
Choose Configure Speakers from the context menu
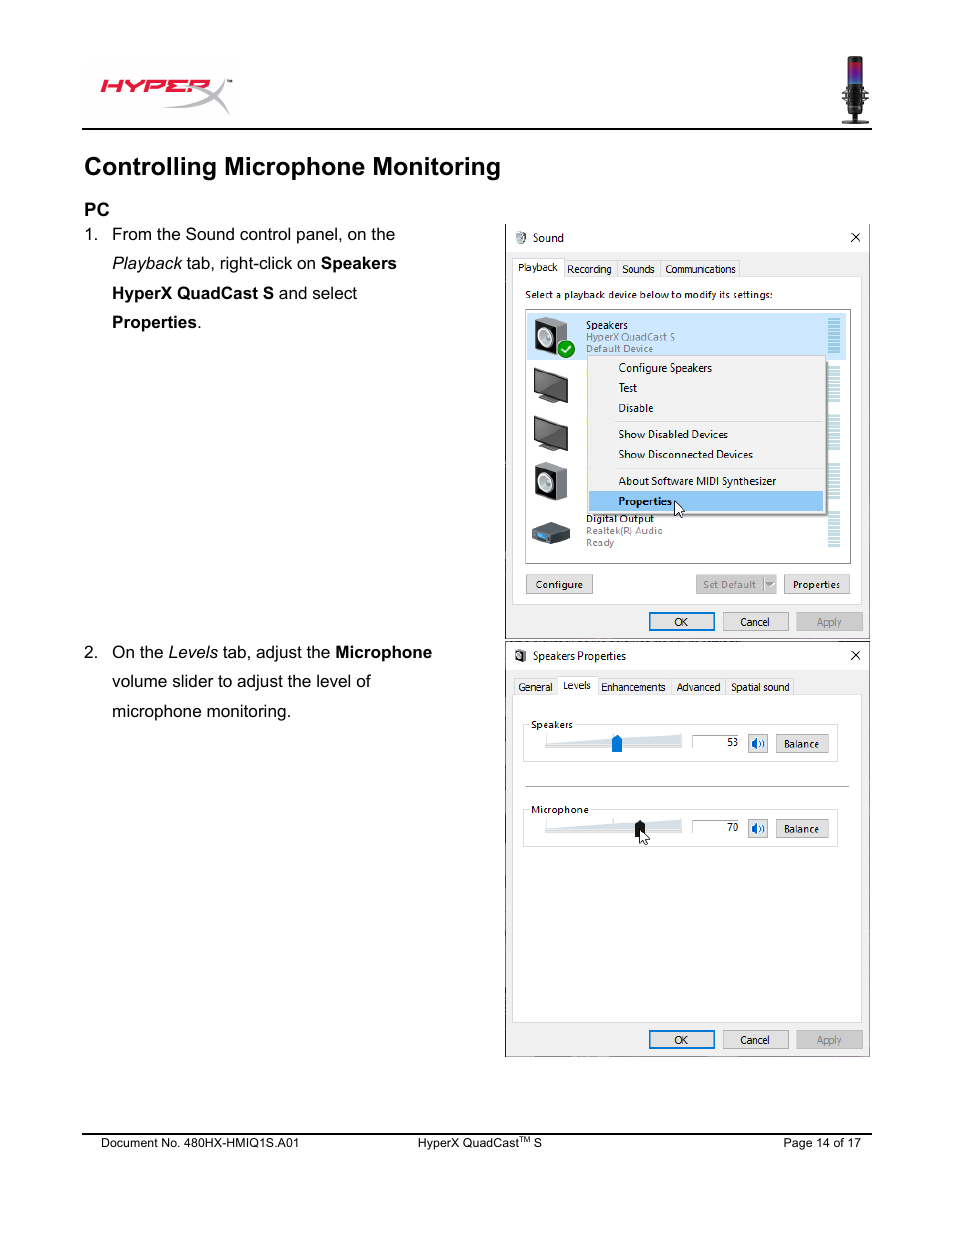coord(706,368)
